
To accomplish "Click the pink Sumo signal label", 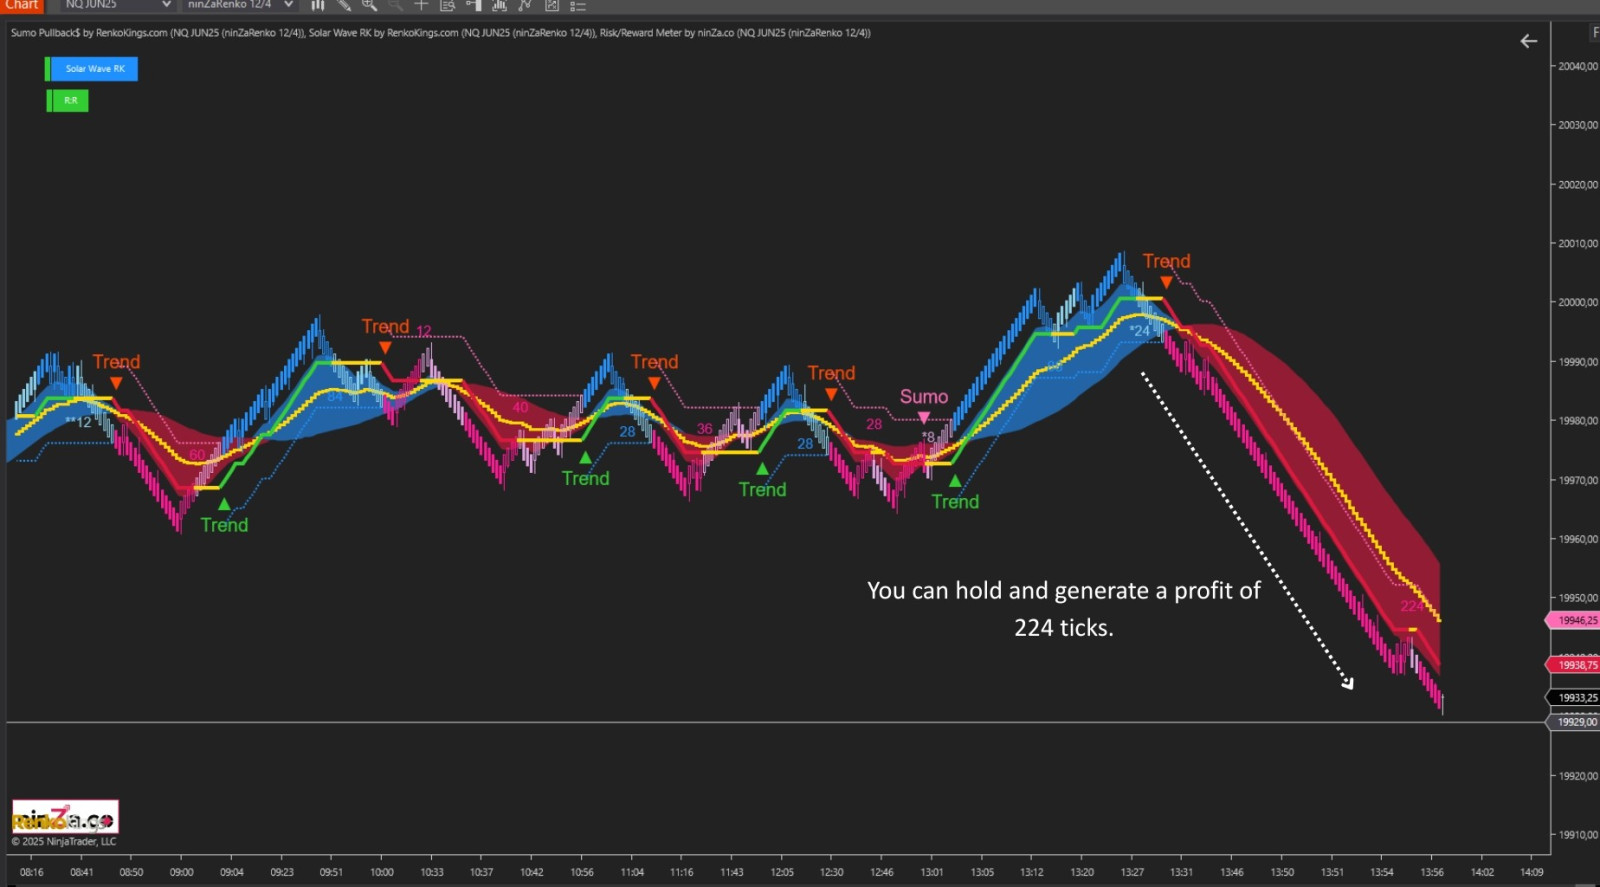I will tap(923, 397).
